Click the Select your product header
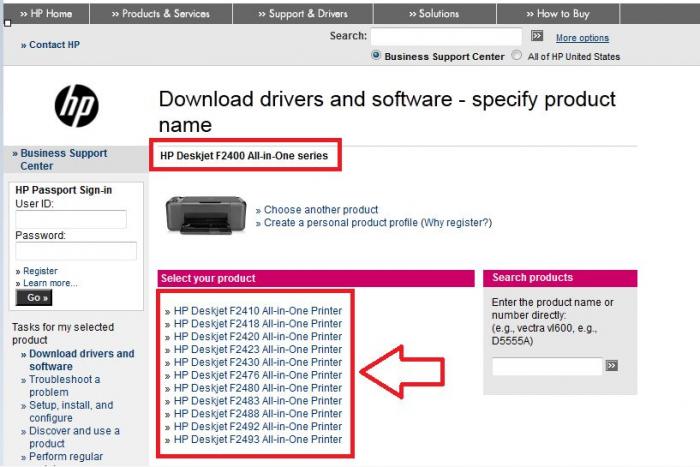This screenshot has height=467, width=700. pos(316,278)
